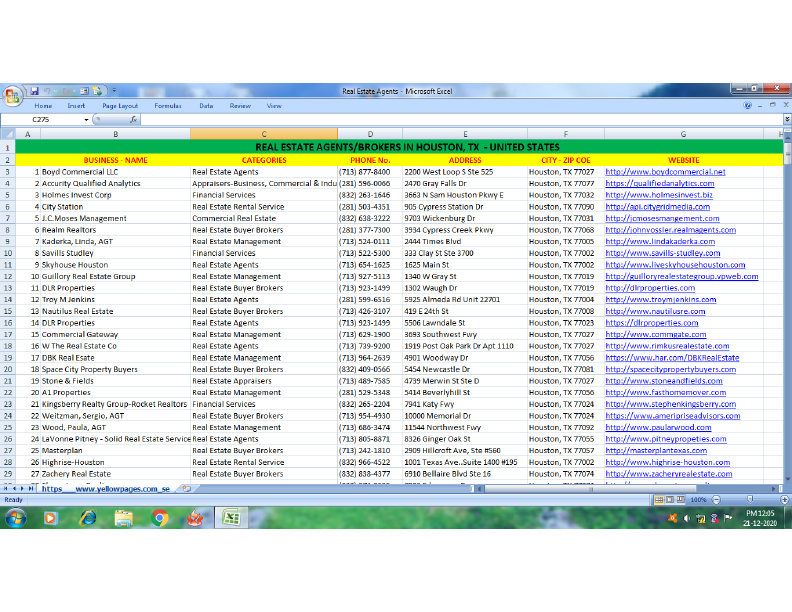Open the Review ribbon tab

[x=240, y=106]
